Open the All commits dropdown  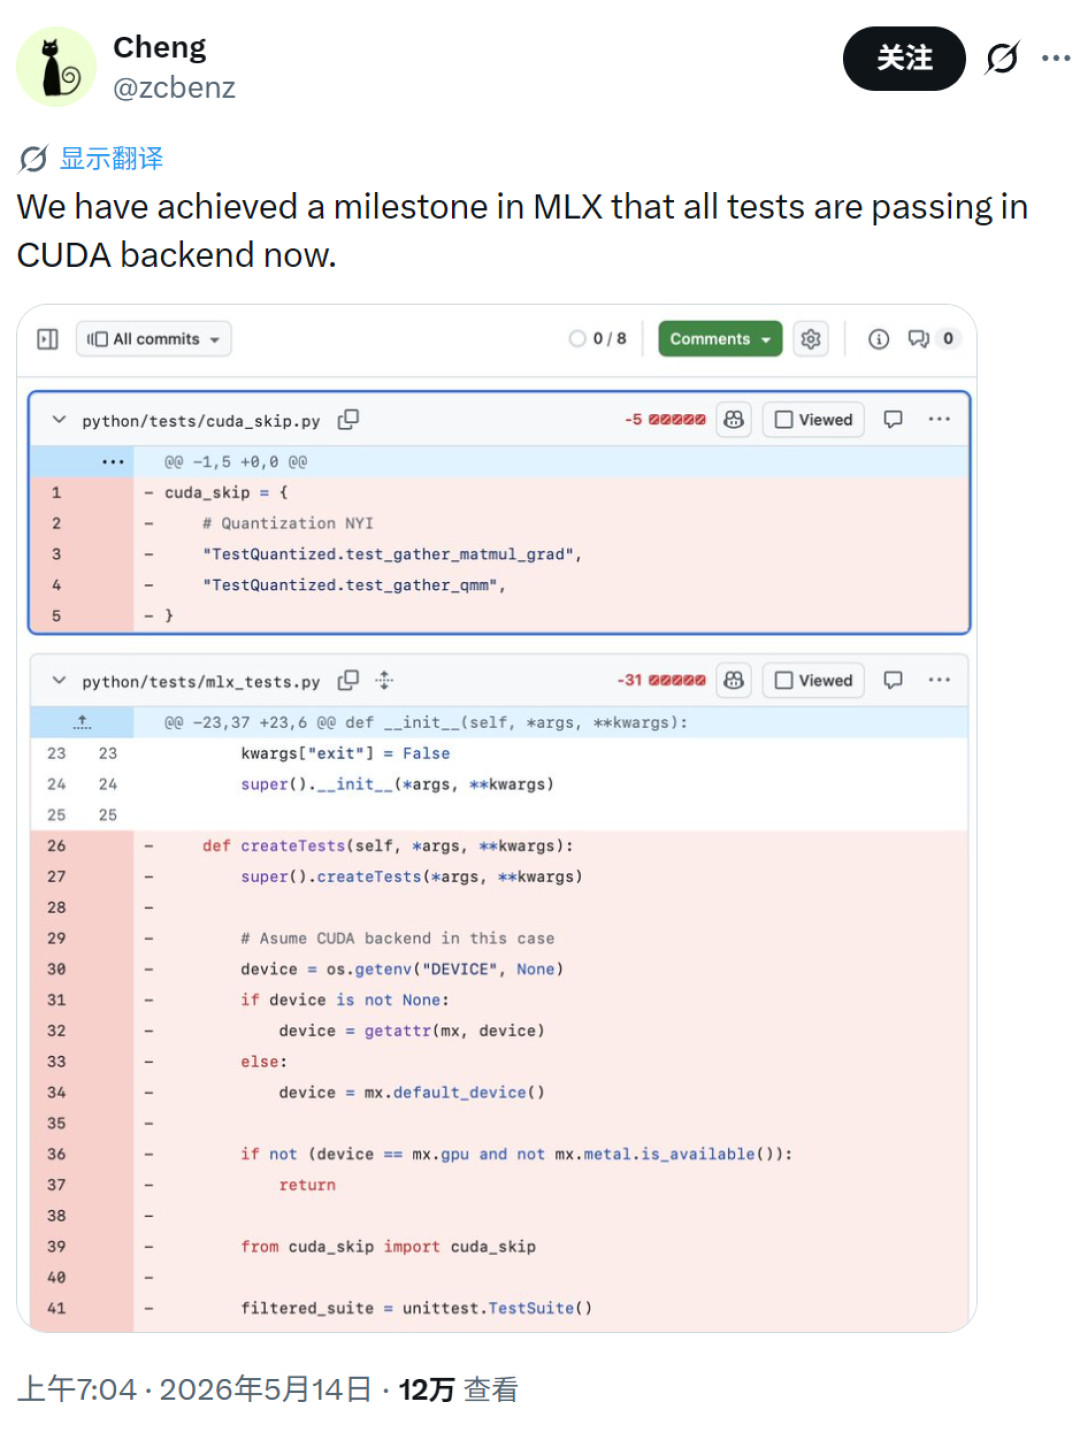[x=153, y=339]
